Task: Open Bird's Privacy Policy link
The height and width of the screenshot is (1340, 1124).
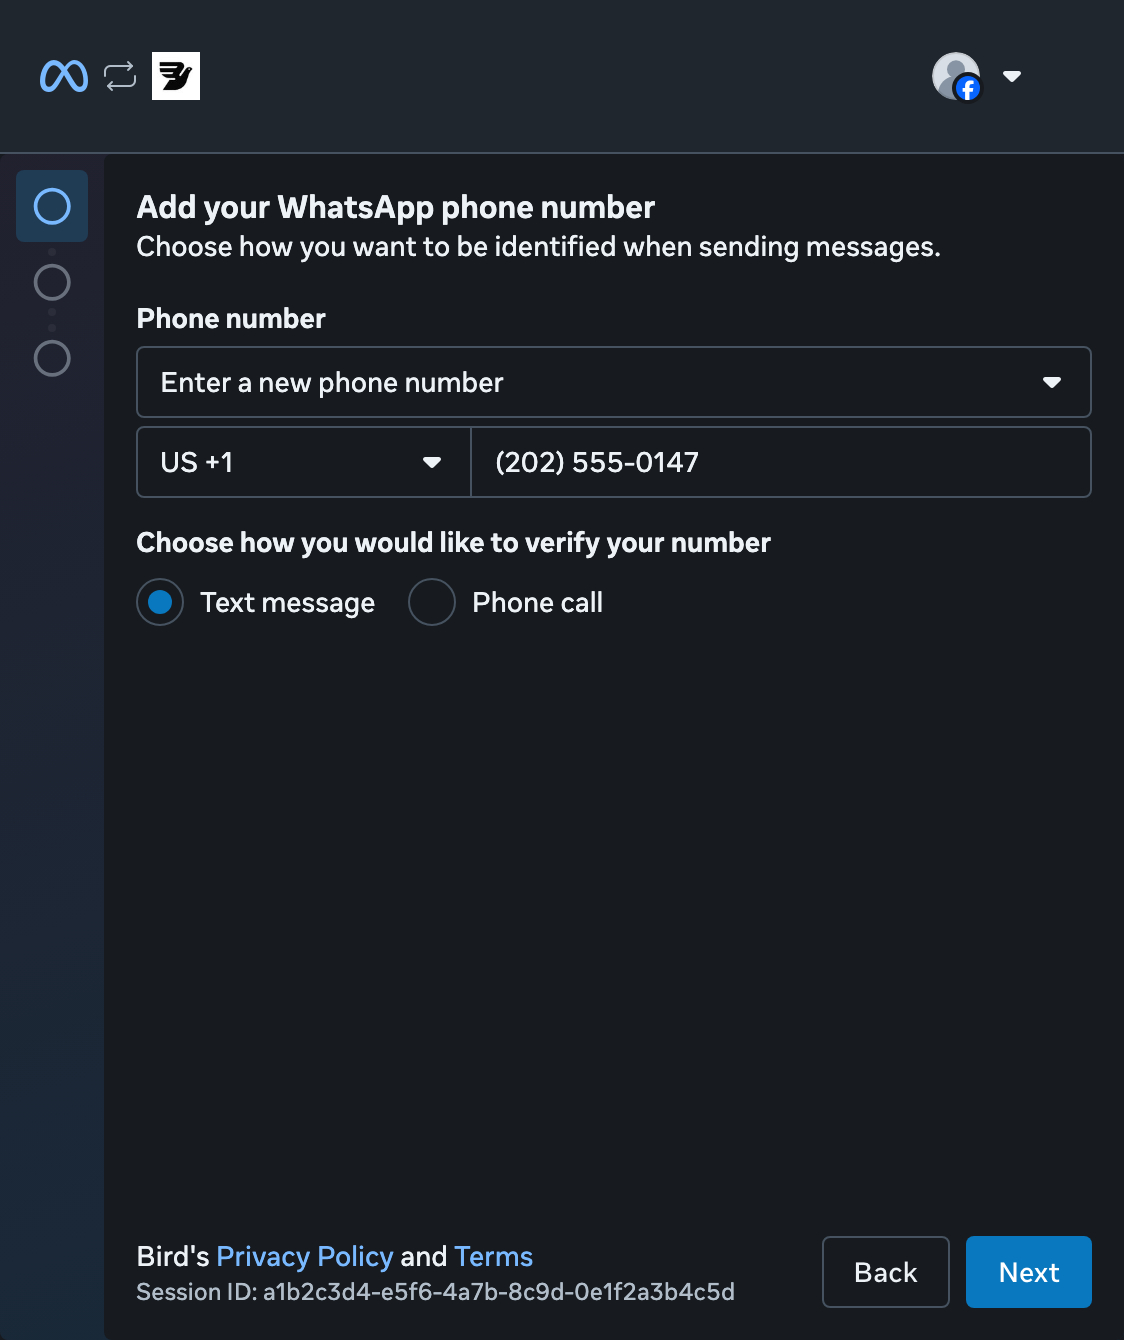Action: [305, 1256]
